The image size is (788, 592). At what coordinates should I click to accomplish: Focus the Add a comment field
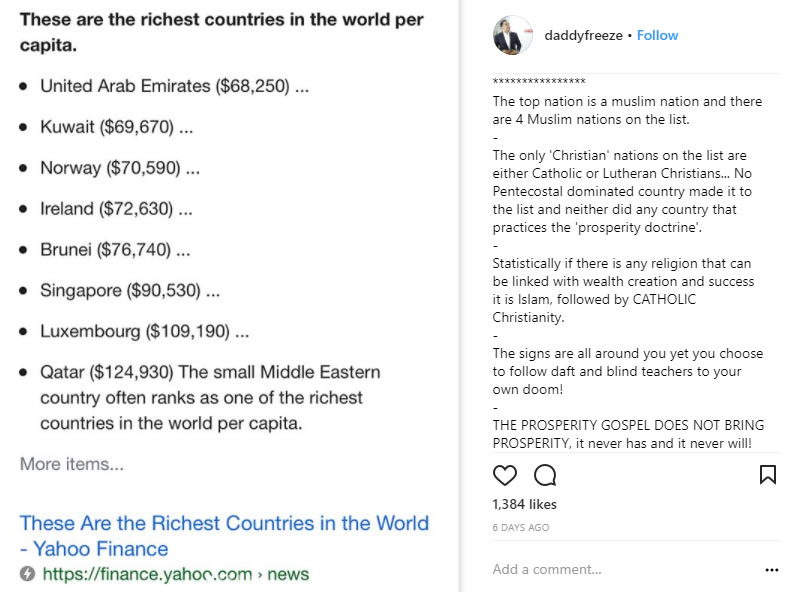600,570
